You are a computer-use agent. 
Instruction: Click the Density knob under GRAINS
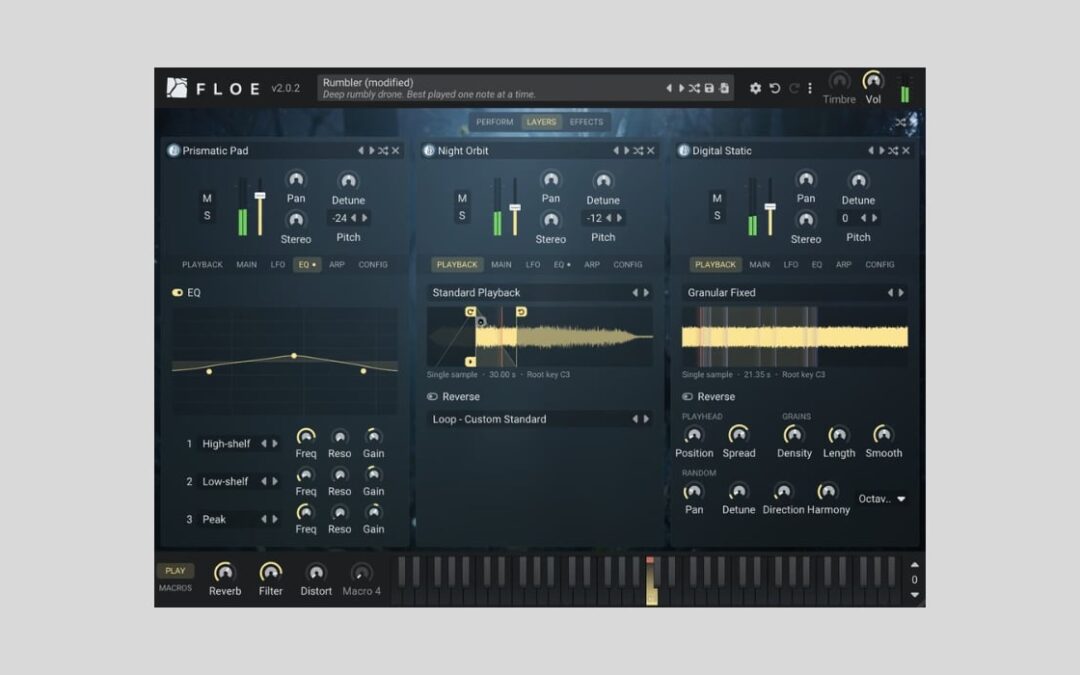[793, 435]
